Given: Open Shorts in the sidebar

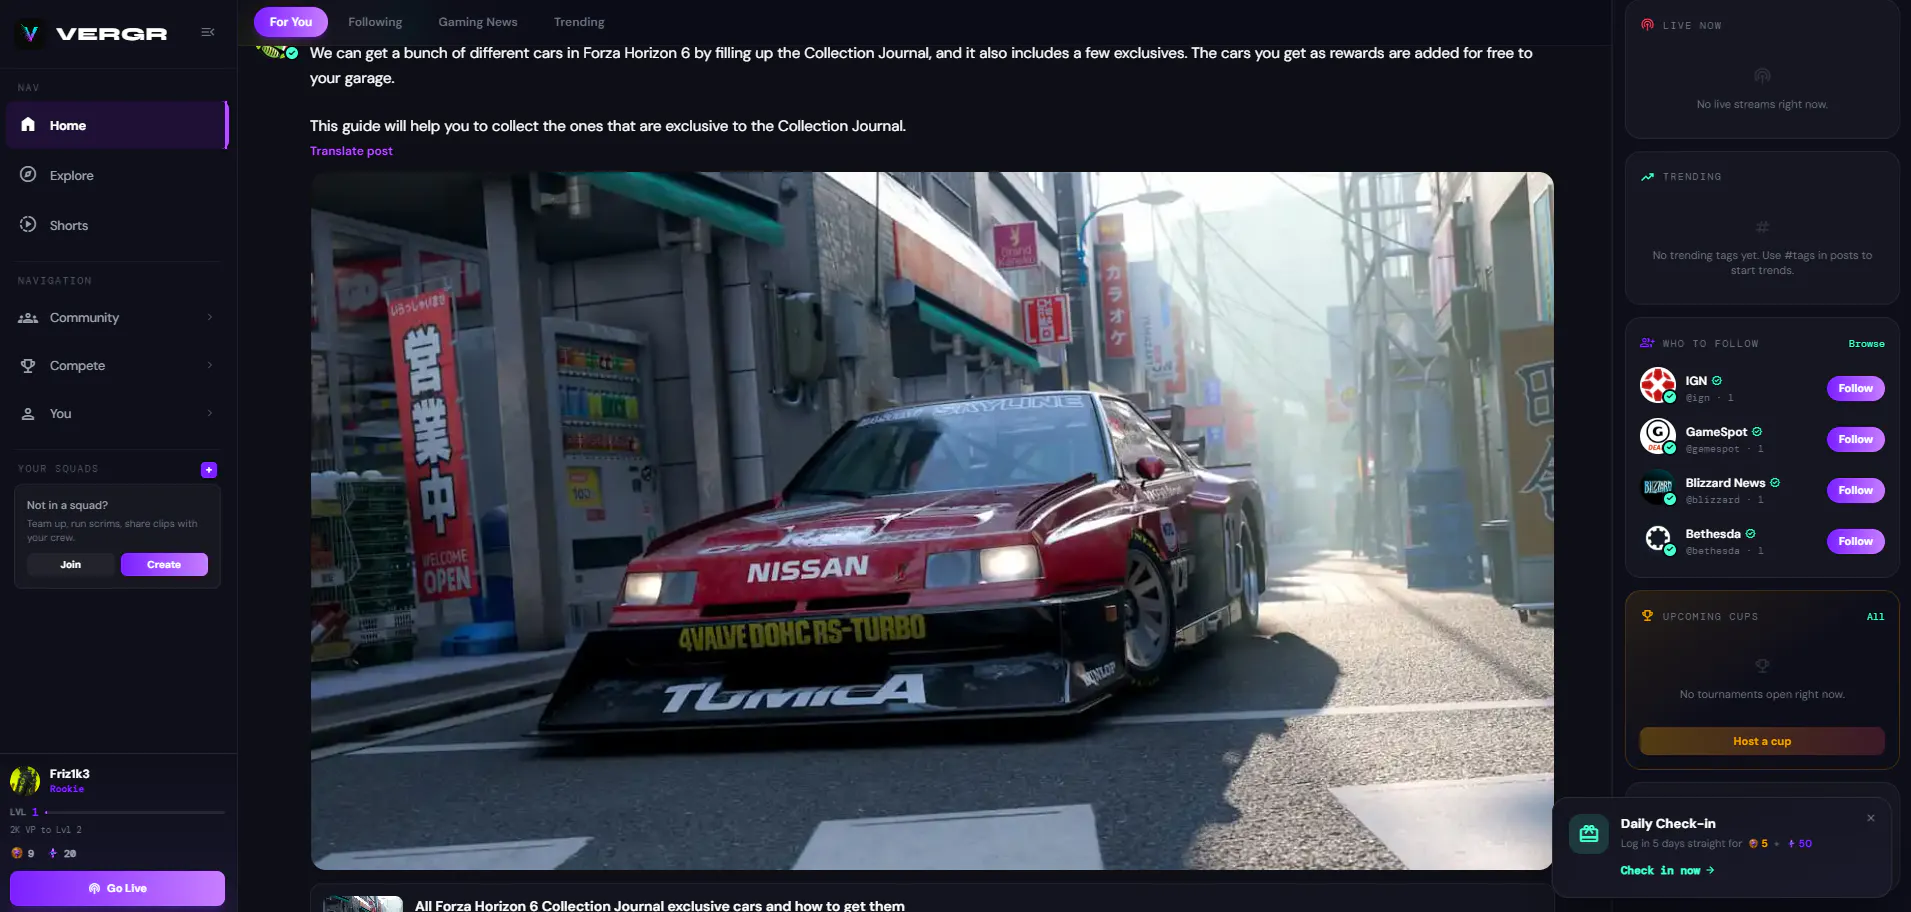Looking at the screenshot, I should (x=117, y=225).
